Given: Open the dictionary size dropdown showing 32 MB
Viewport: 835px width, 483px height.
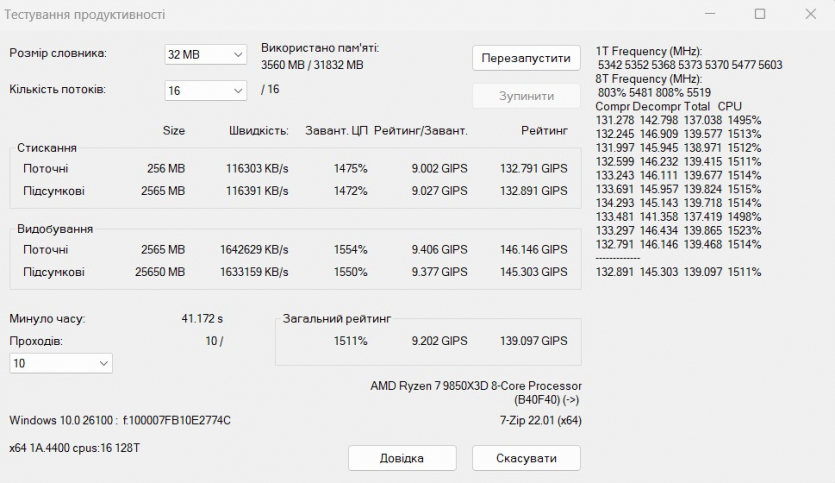Looking at the screenshot, I should pyautogui.click(x=205, y=54).
